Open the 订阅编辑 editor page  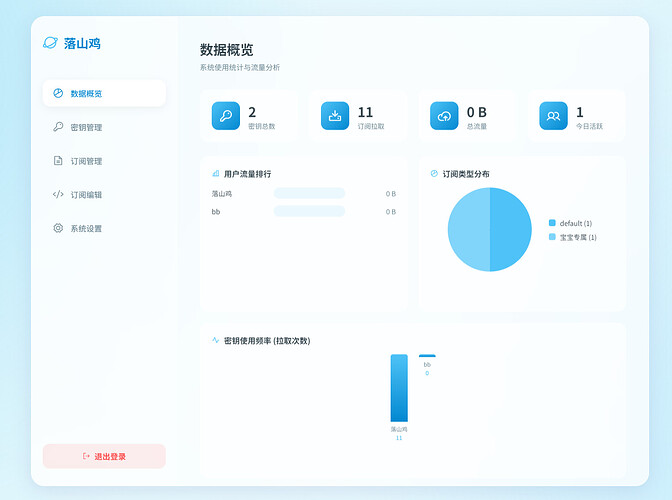point(104,195)
